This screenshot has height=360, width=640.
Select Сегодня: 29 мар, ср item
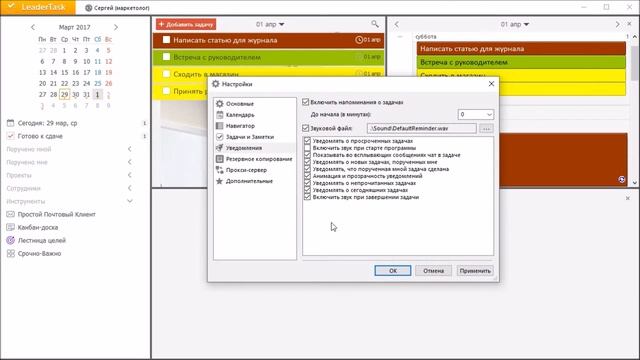tap(47, 123)
